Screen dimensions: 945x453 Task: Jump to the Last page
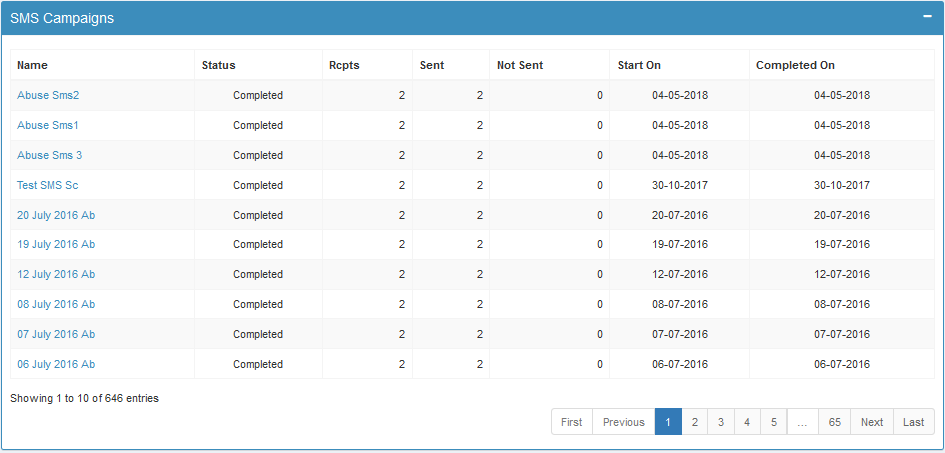coord(913,422)
